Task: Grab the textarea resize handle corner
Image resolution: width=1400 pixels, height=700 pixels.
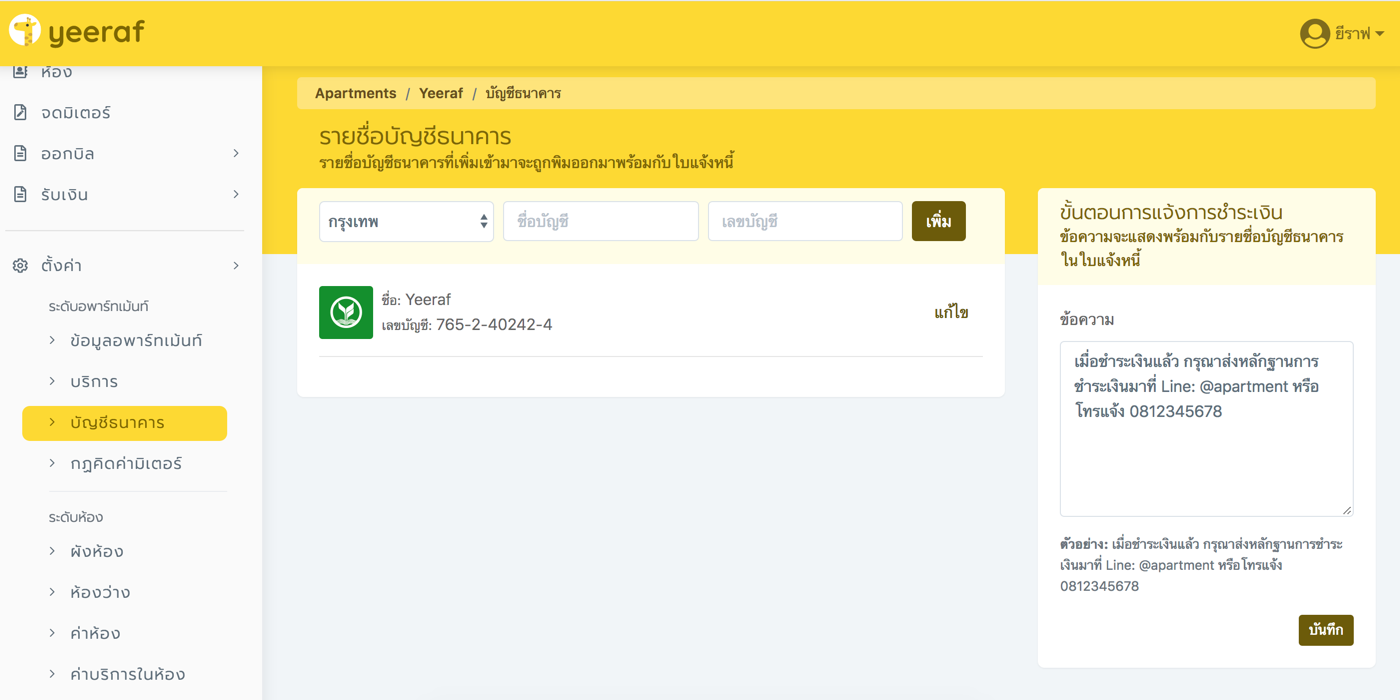Action: click(1347, 510)
